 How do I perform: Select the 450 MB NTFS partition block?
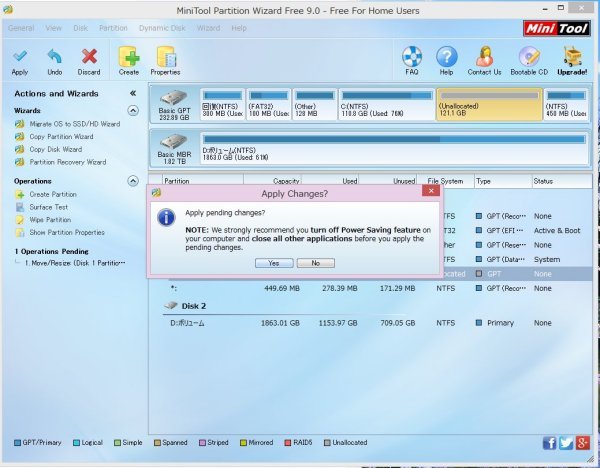pyautogui.click(x=566, y=104)
